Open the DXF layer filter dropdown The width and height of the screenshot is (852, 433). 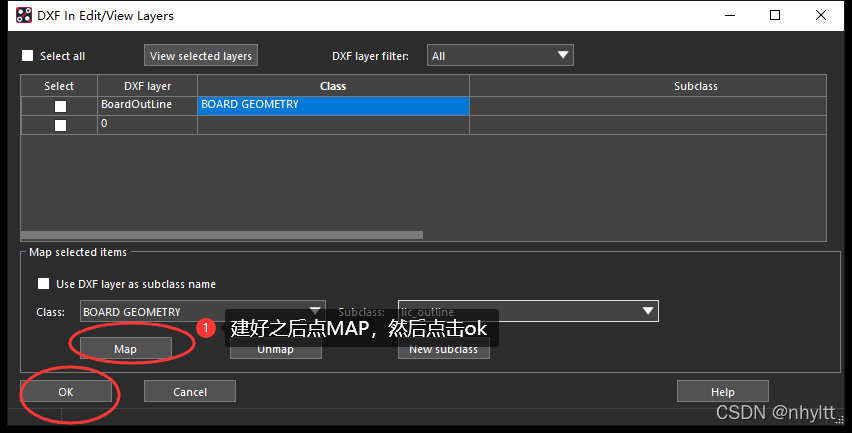(500, 56)
